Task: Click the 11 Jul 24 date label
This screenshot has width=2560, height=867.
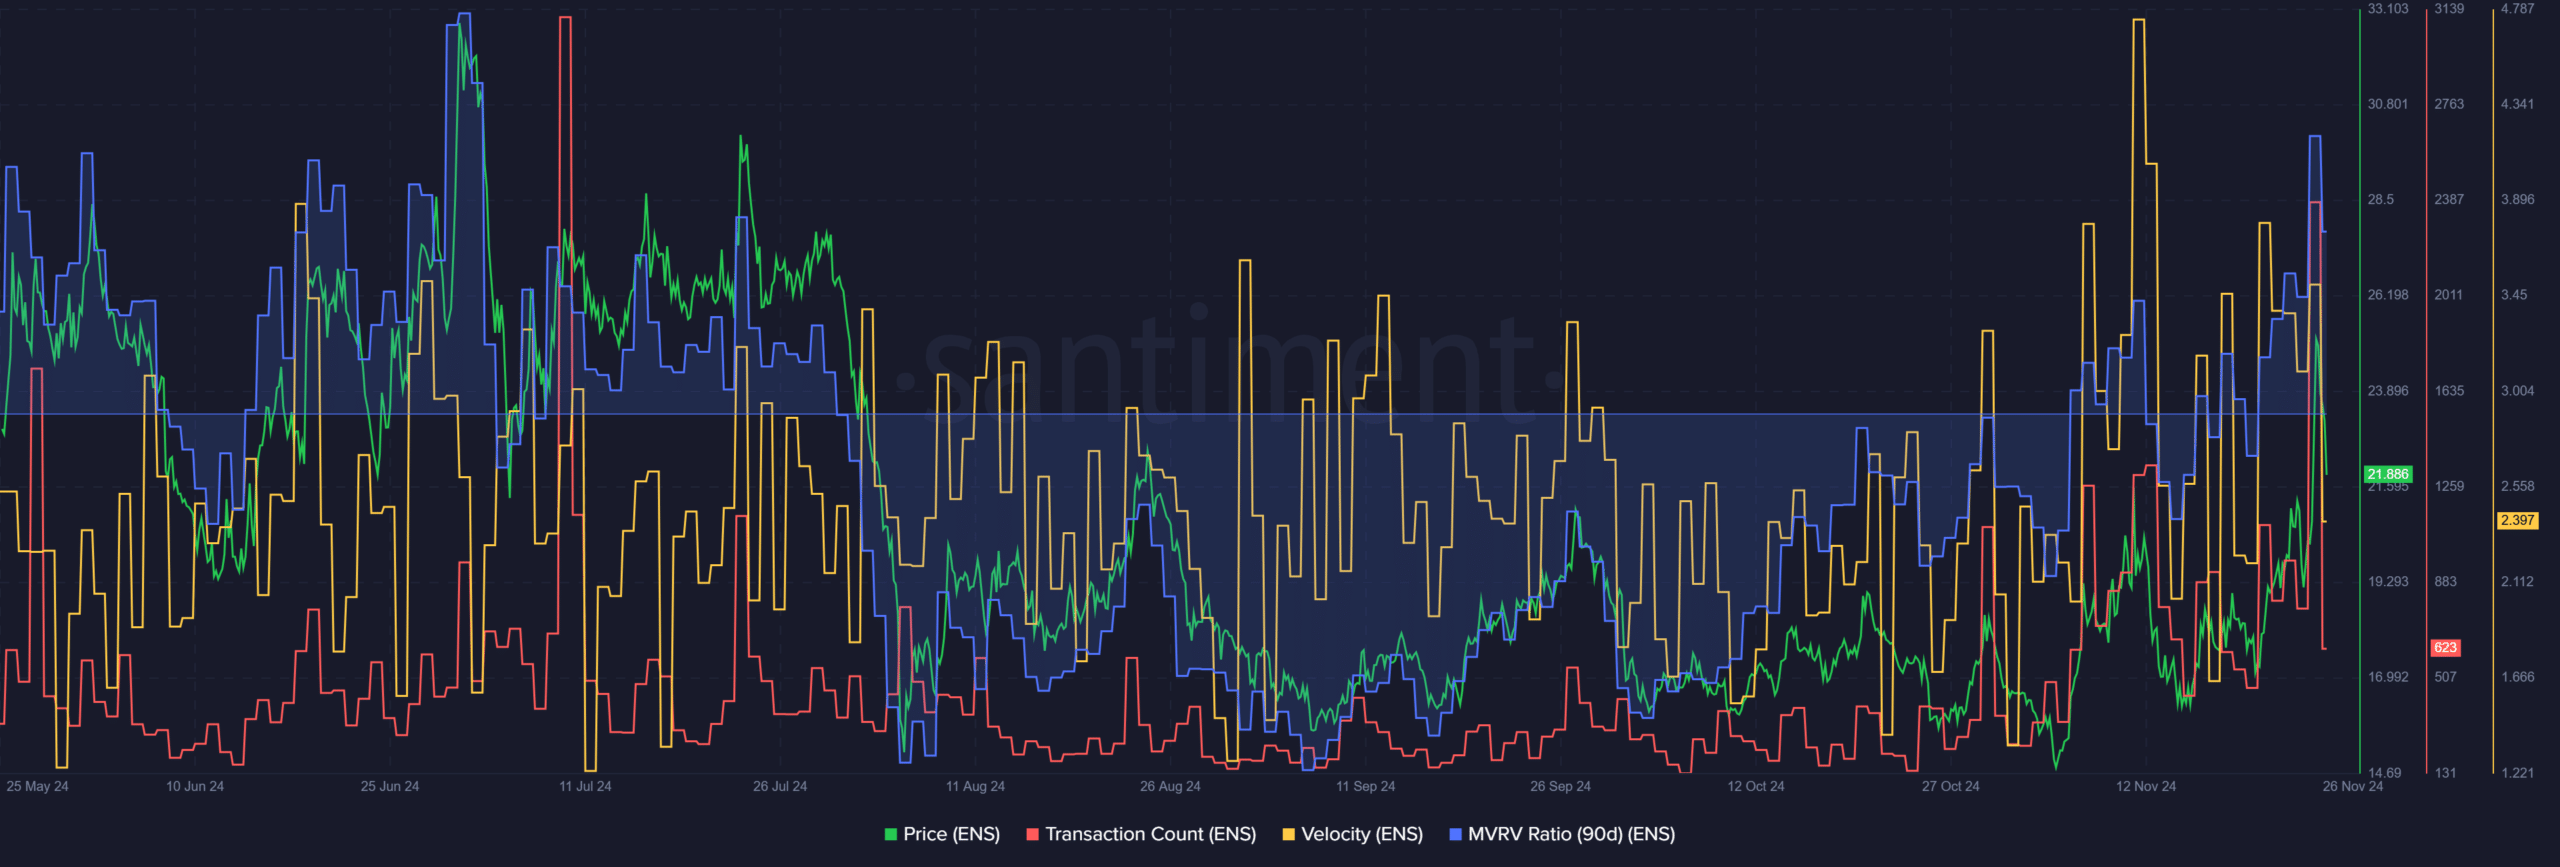Action: coord(585,786)
